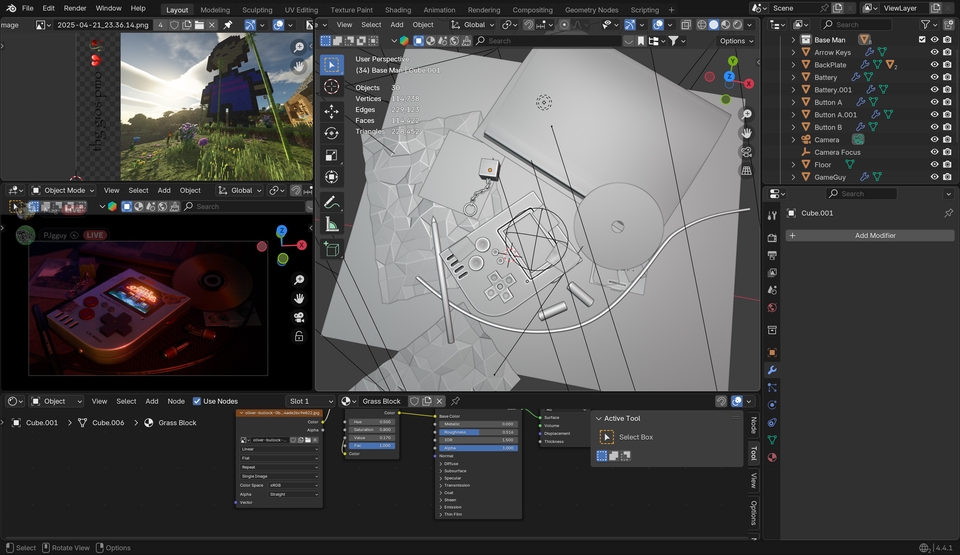Open the Slot 1 dropdown
This screenshot has width=960, height=555.
[x=311, y=401]
